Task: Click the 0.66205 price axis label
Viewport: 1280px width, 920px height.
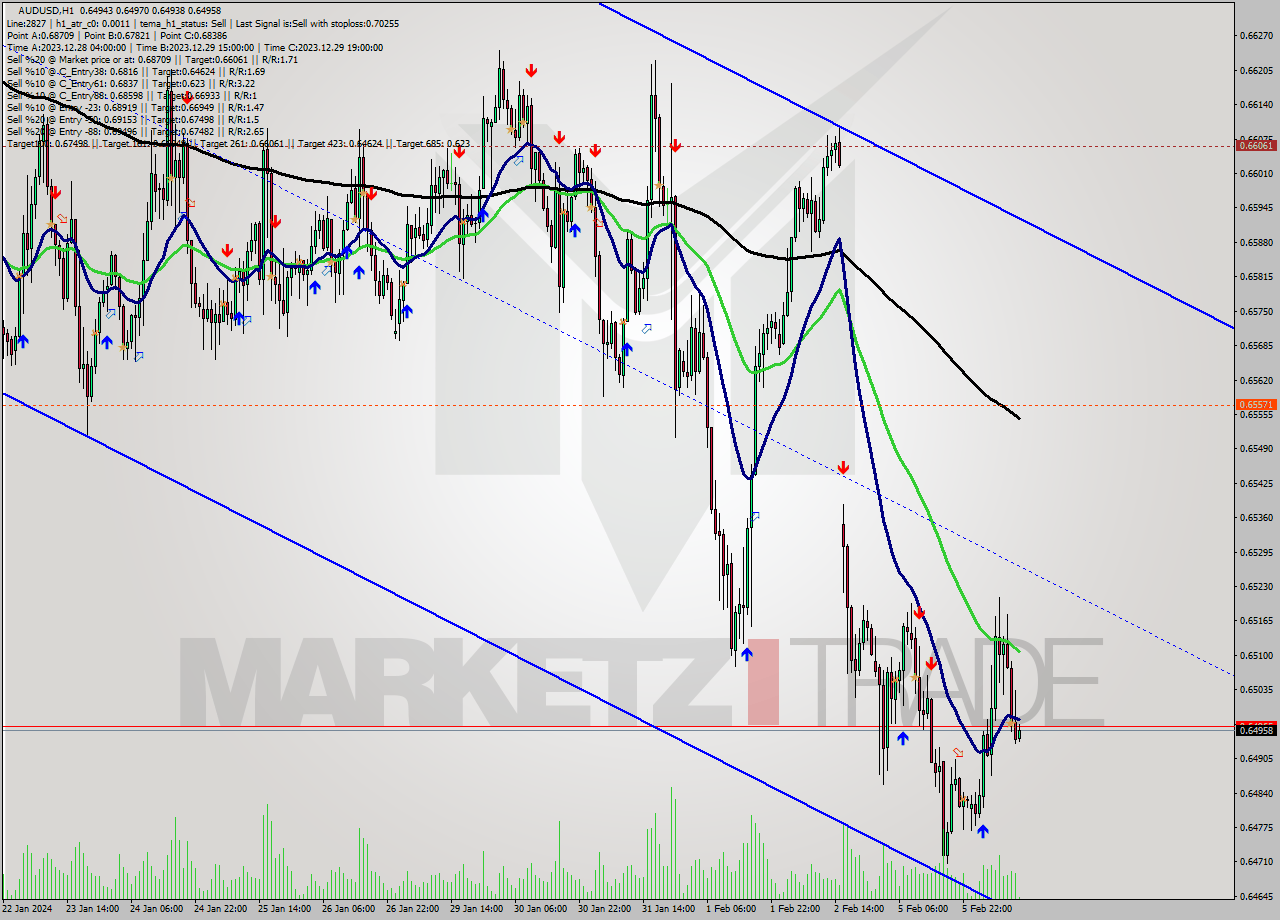Action: click(1256, 70)
